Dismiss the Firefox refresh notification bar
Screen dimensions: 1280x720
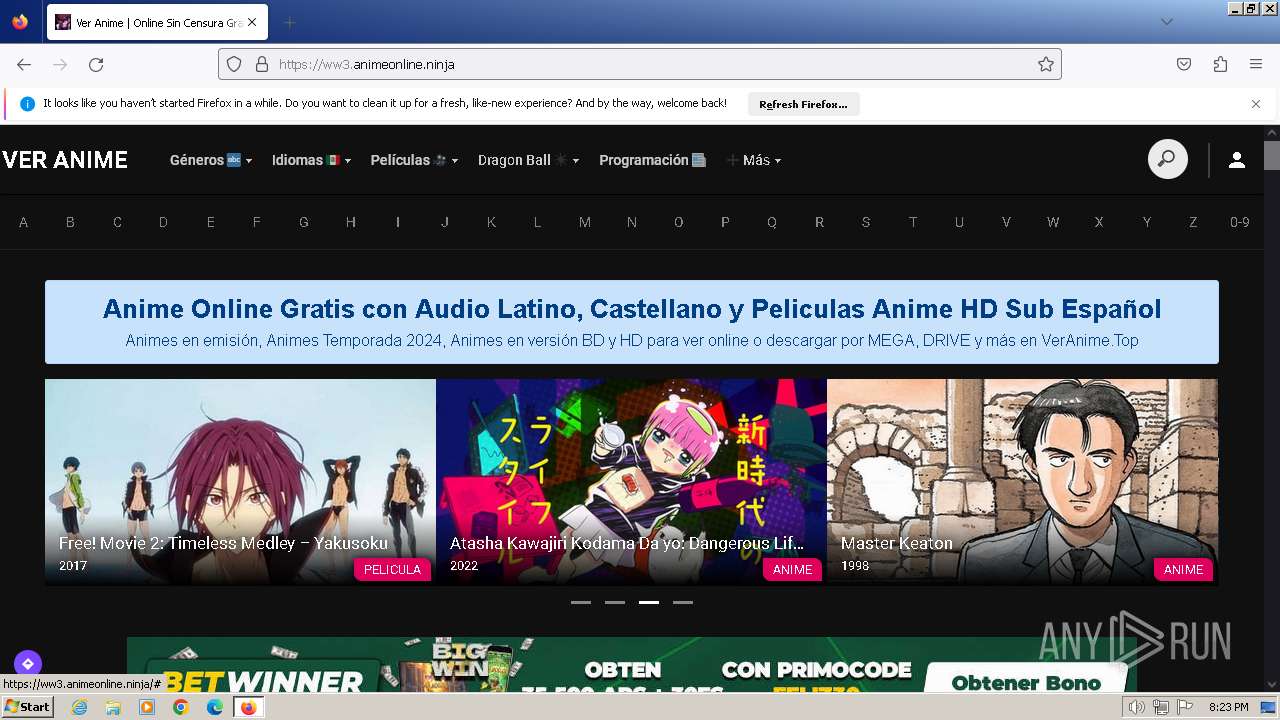(1256, 104)
